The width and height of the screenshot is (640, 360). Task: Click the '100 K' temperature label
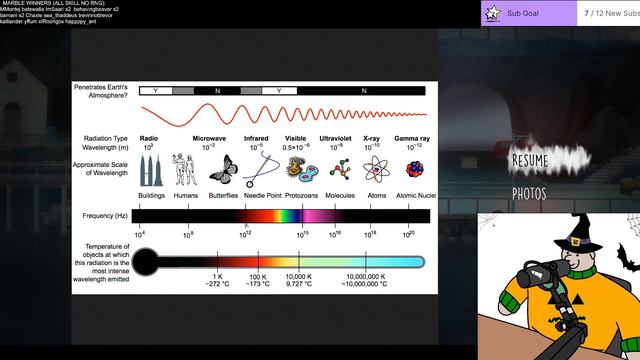click(x=258, y=277)
